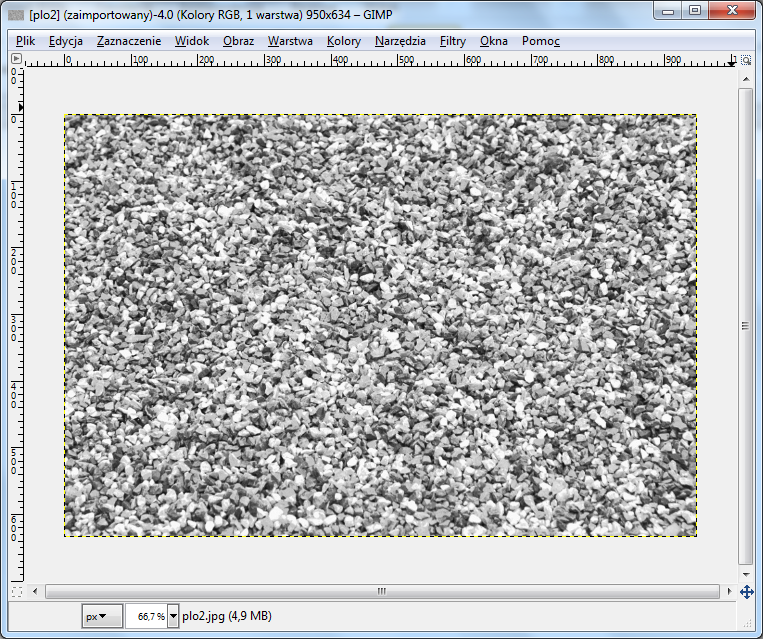Click the vertical scrollbar thumb
Screen dimensions: 763x639
[x=745, y=326]
